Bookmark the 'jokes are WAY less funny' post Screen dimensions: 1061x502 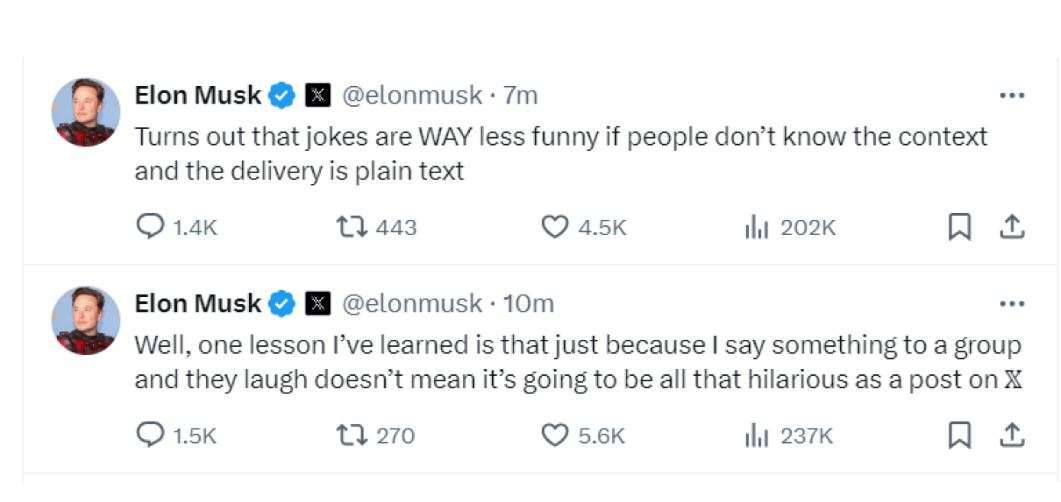pyautogui.click(x=959, y=228)
